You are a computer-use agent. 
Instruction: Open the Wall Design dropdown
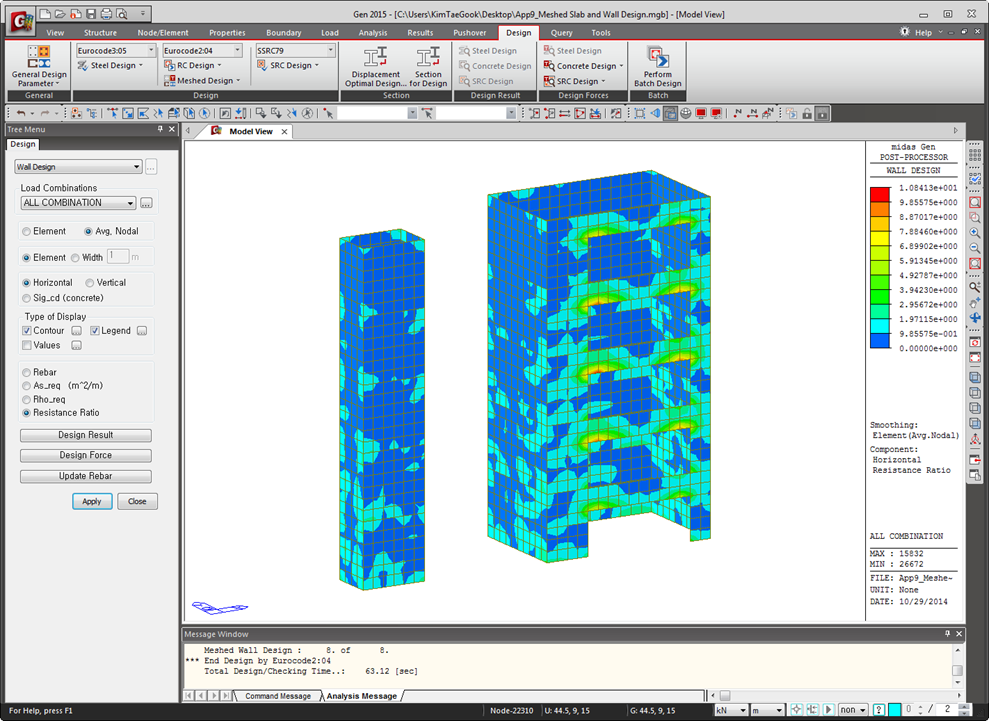pos(78,167)
